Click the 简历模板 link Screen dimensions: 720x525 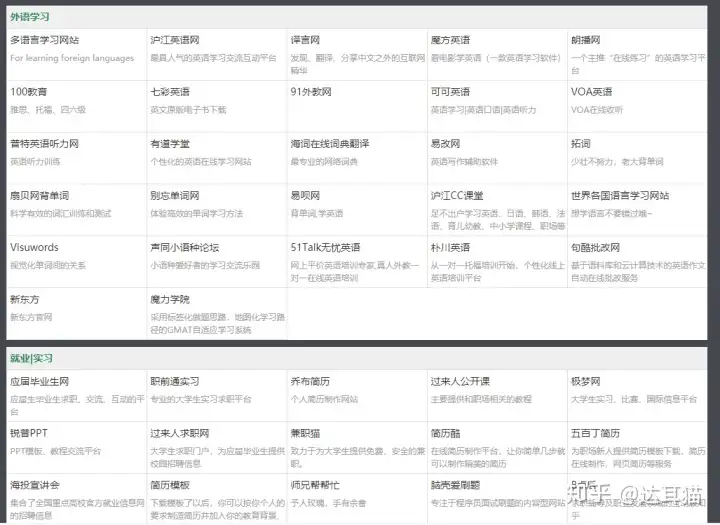[170, 485]
